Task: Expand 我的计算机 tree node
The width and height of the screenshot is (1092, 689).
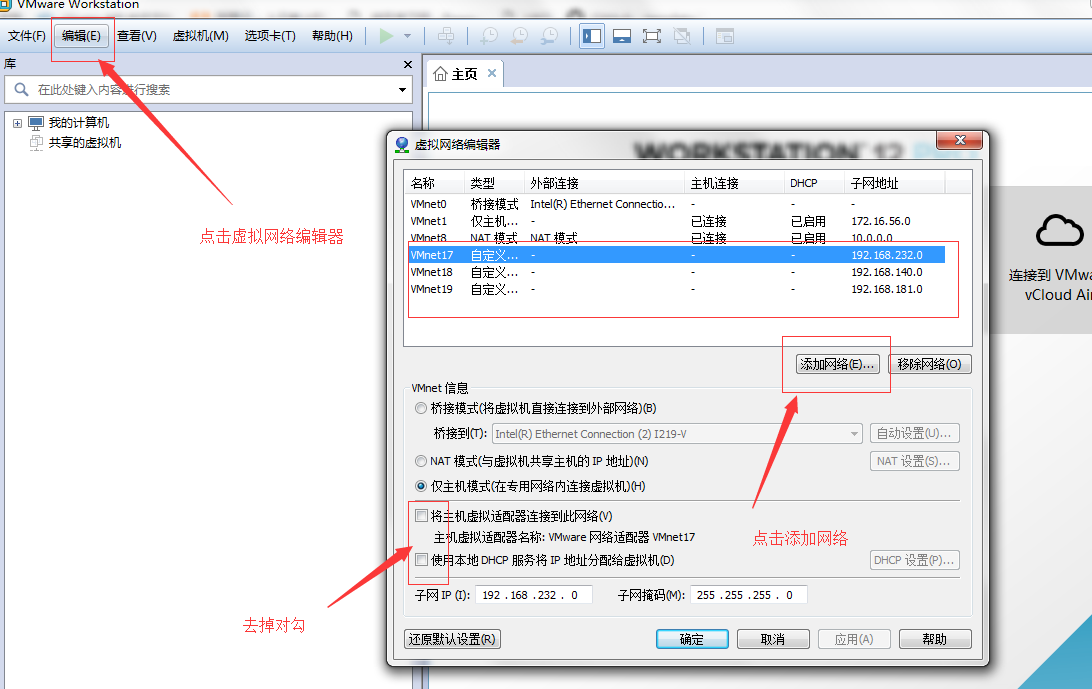Action: (x=17, y=123)
